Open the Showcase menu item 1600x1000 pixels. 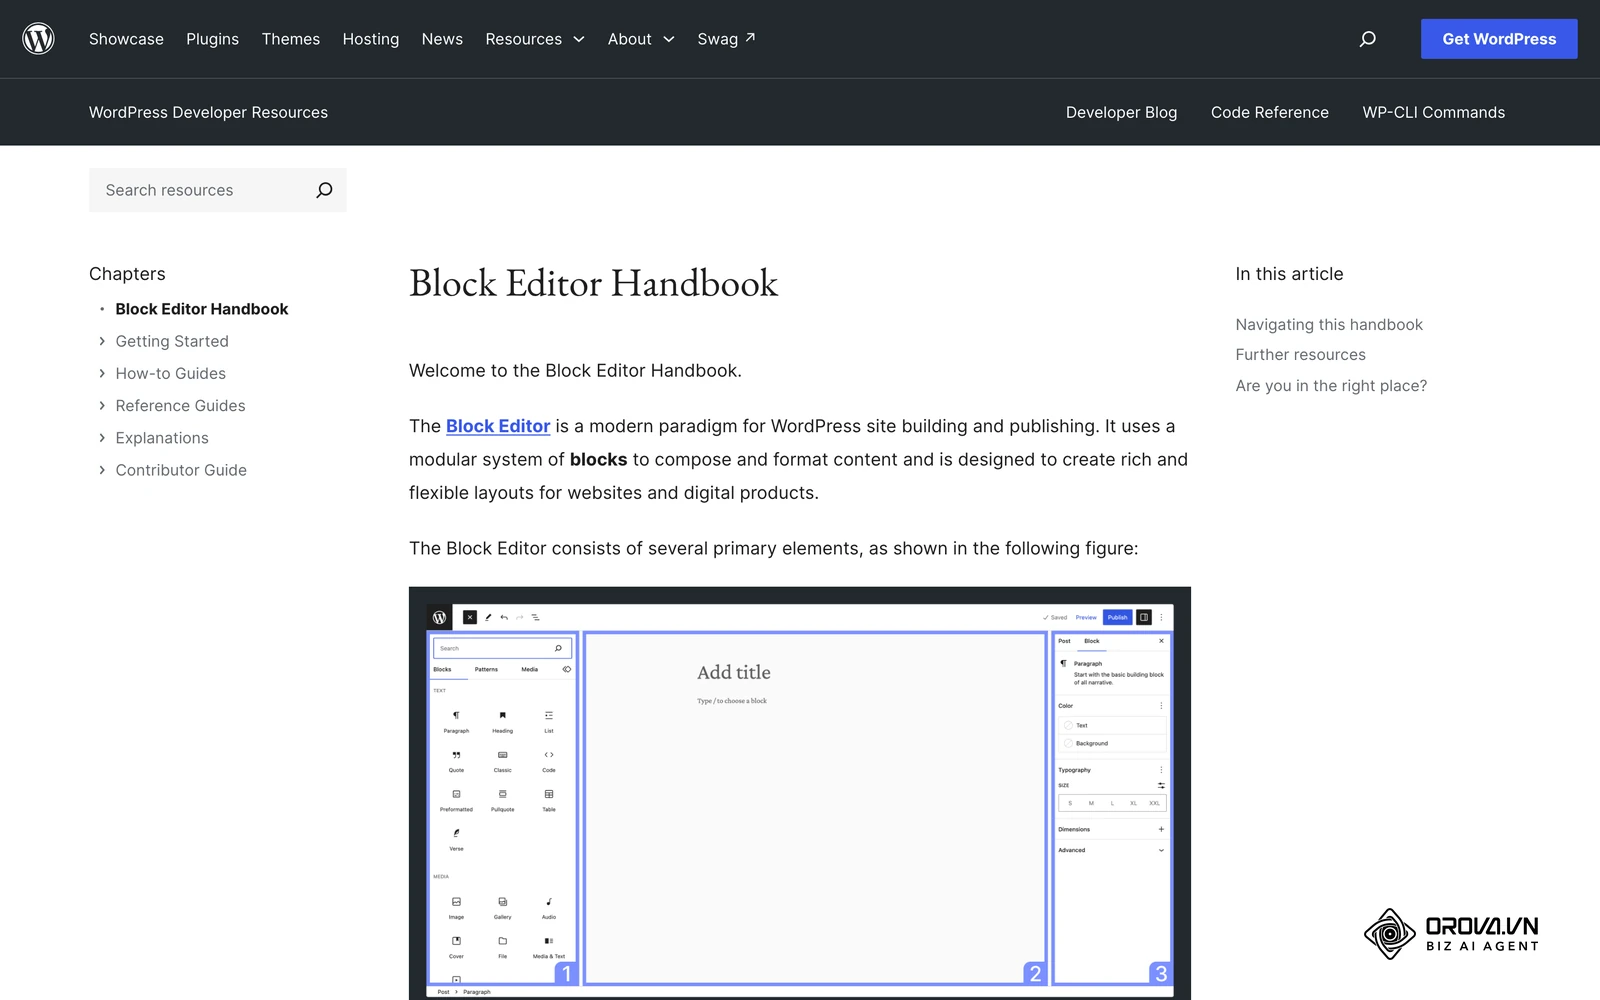point(126,39)
